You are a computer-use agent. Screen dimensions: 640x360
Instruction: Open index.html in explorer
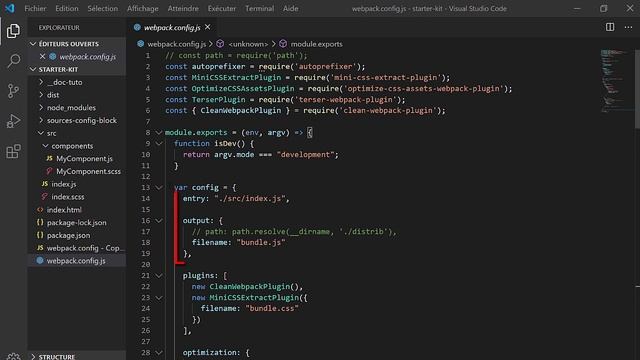[77, 209]
